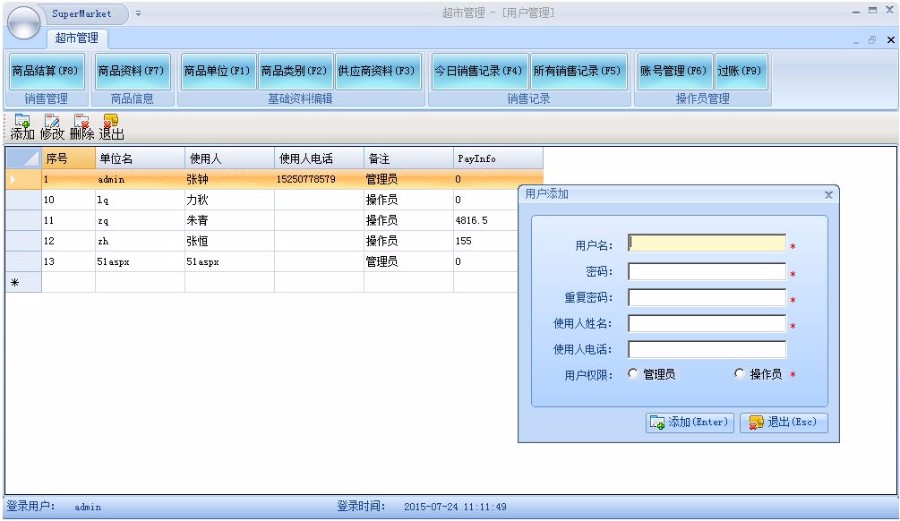Open 账号管理 (F6) accounts
The height and width of the screenshot is (521, 900).
tap(674, 71)
